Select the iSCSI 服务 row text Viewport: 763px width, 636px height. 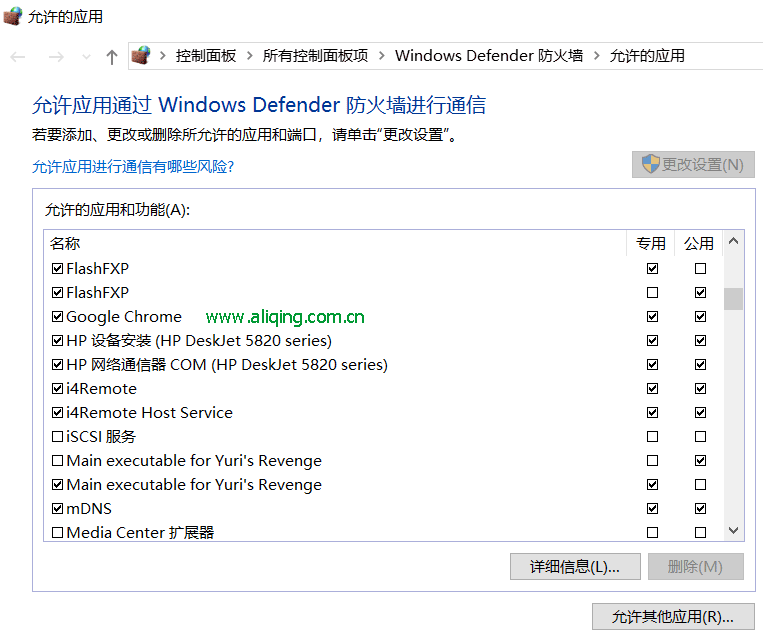[x=101, y=436]
